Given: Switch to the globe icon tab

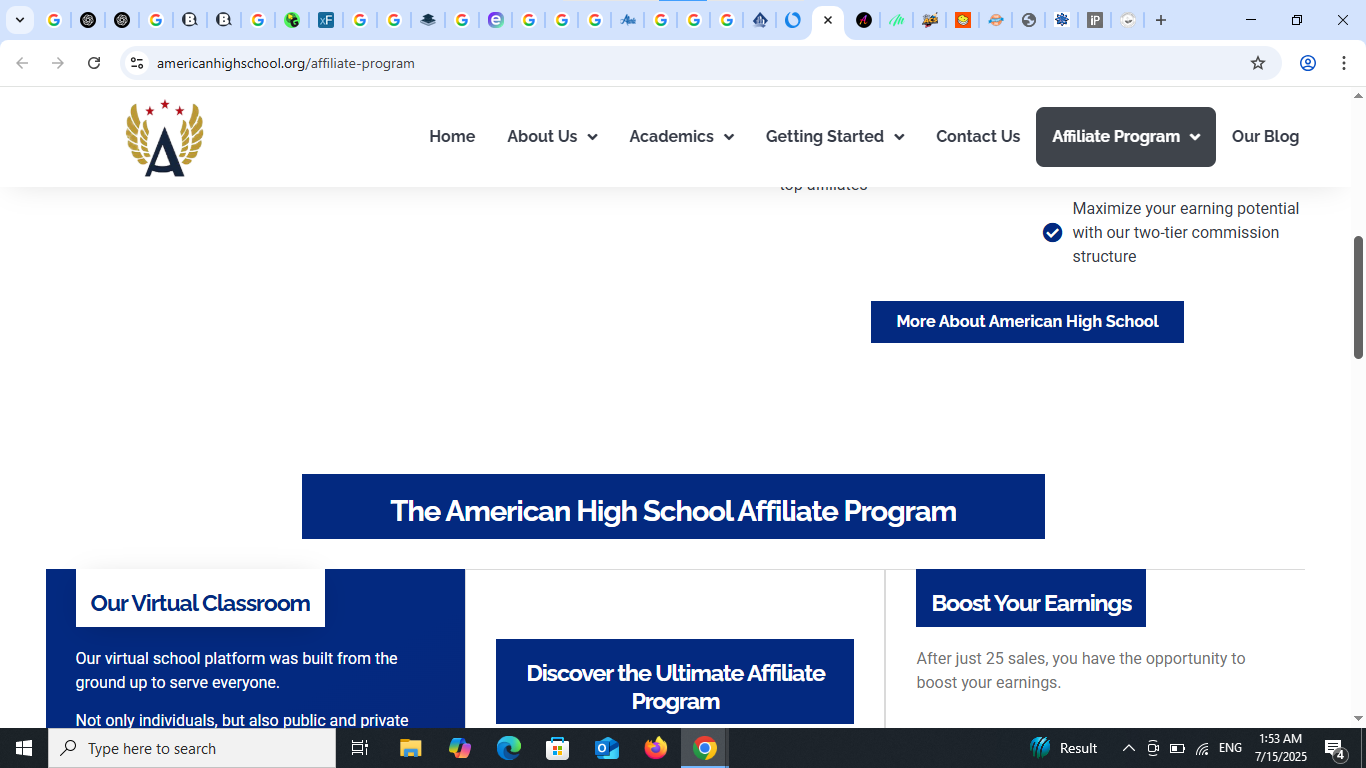Looking at the screenshot, I should coord(1029,20).
